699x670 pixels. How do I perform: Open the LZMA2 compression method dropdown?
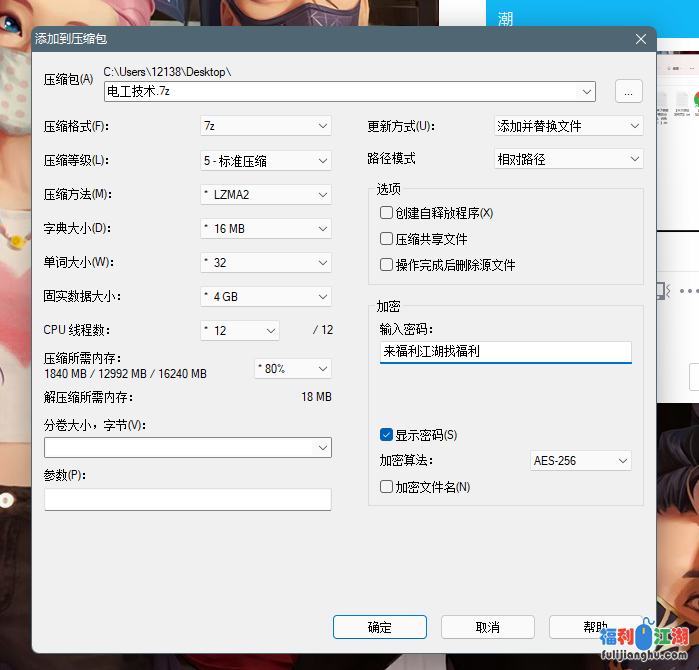click(x=265, y=194)
